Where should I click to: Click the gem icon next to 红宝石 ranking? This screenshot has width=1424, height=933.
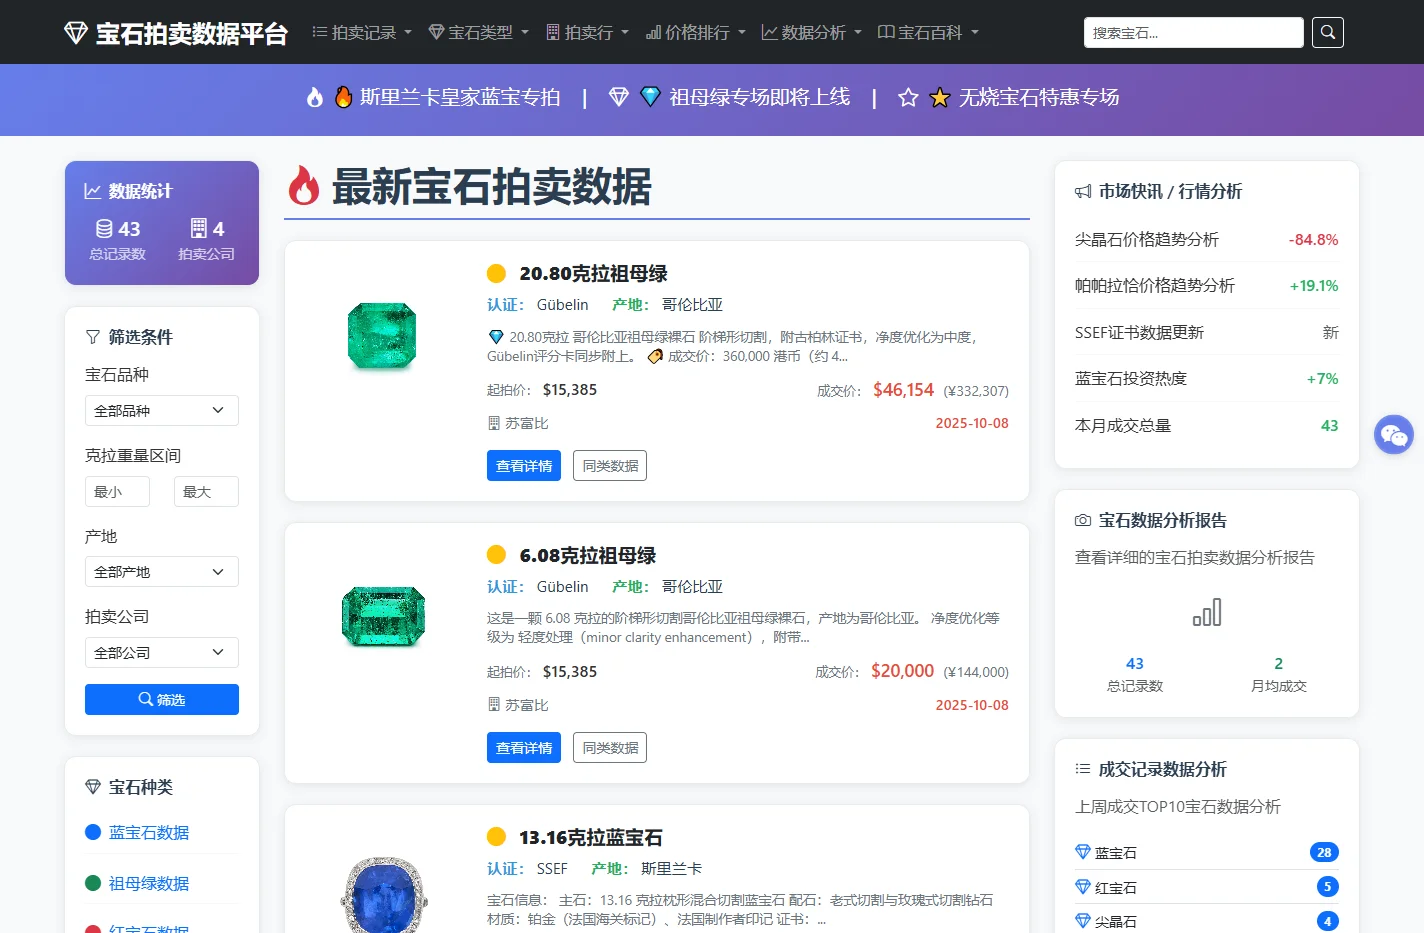pyautogui.click(x=1083, y=887)
